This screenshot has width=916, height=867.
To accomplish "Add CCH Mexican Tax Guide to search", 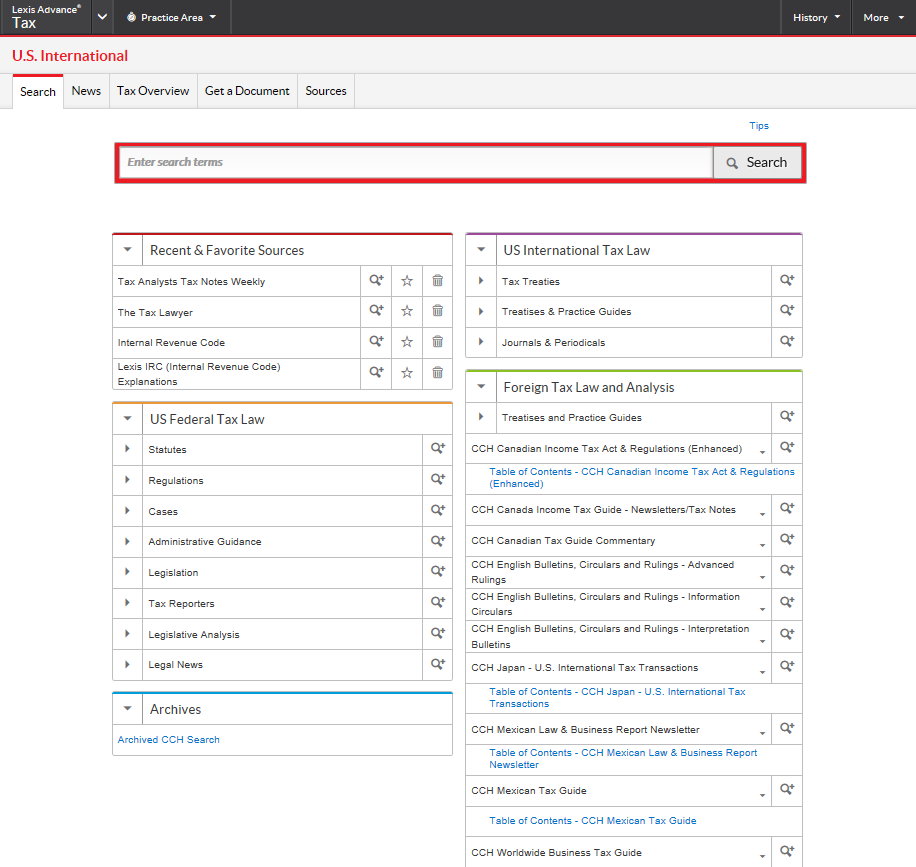I will (787, 789).
